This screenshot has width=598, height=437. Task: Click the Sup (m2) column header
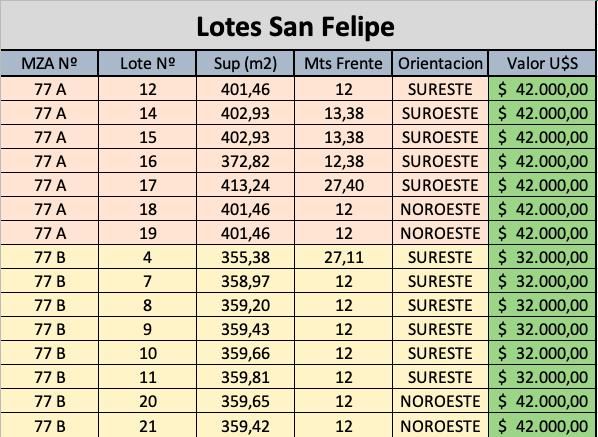point(245,63)
